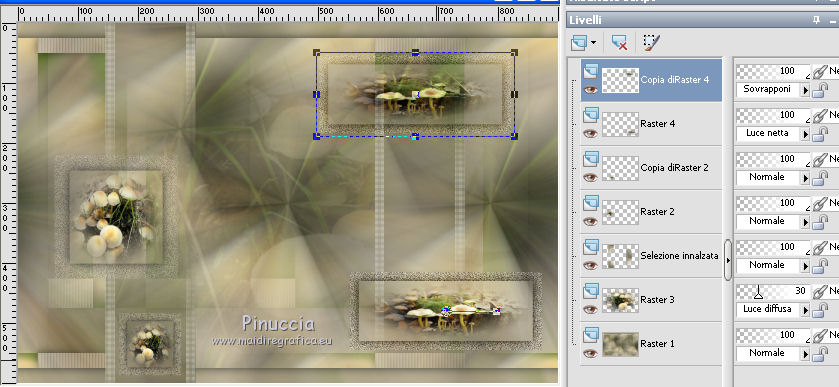This screenshot has height=387, width=839.
Task: Click the Raster 1 layer thumbnail
Action: [x=621, y=344]
